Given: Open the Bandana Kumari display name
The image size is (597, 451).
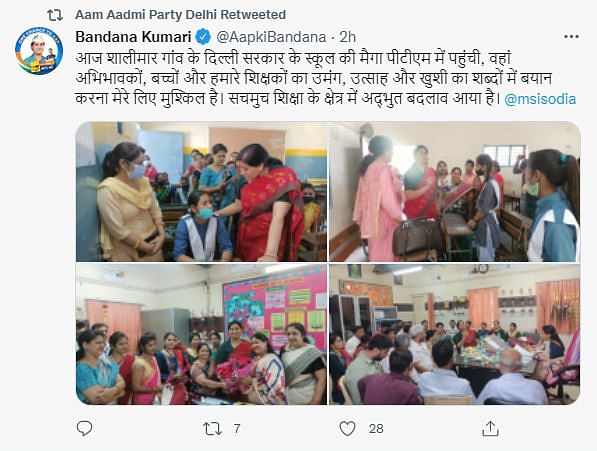Looking at the screenshot, I should pyautogui.click(x=133, y=37).
